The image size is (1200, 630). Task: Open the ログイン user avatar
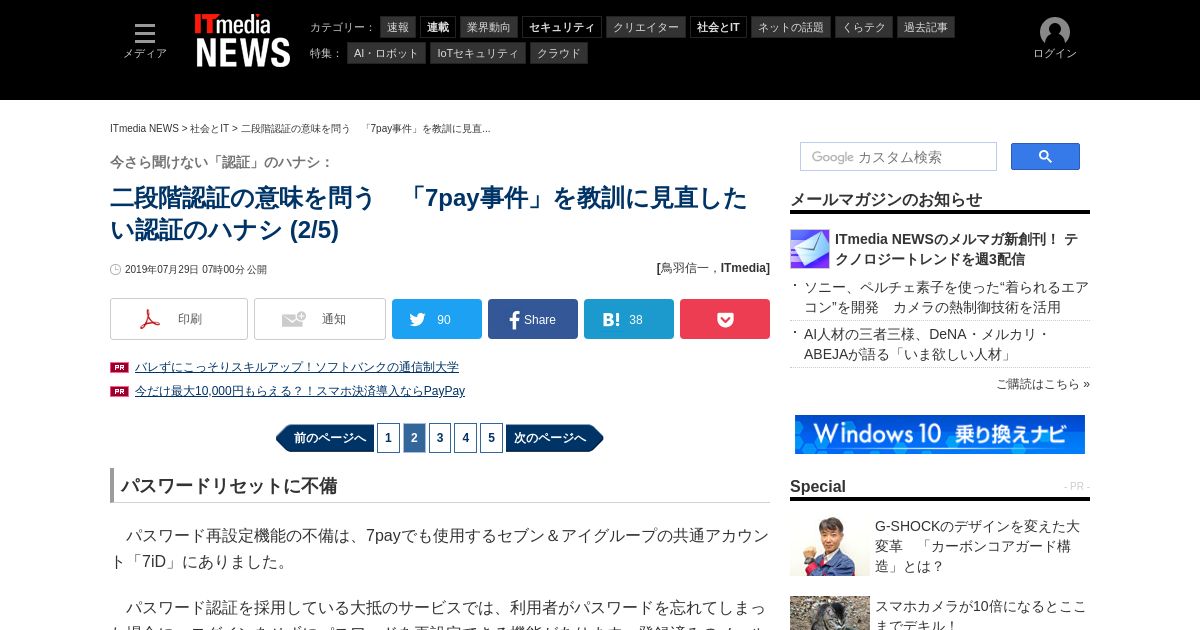pos(1055,39)
